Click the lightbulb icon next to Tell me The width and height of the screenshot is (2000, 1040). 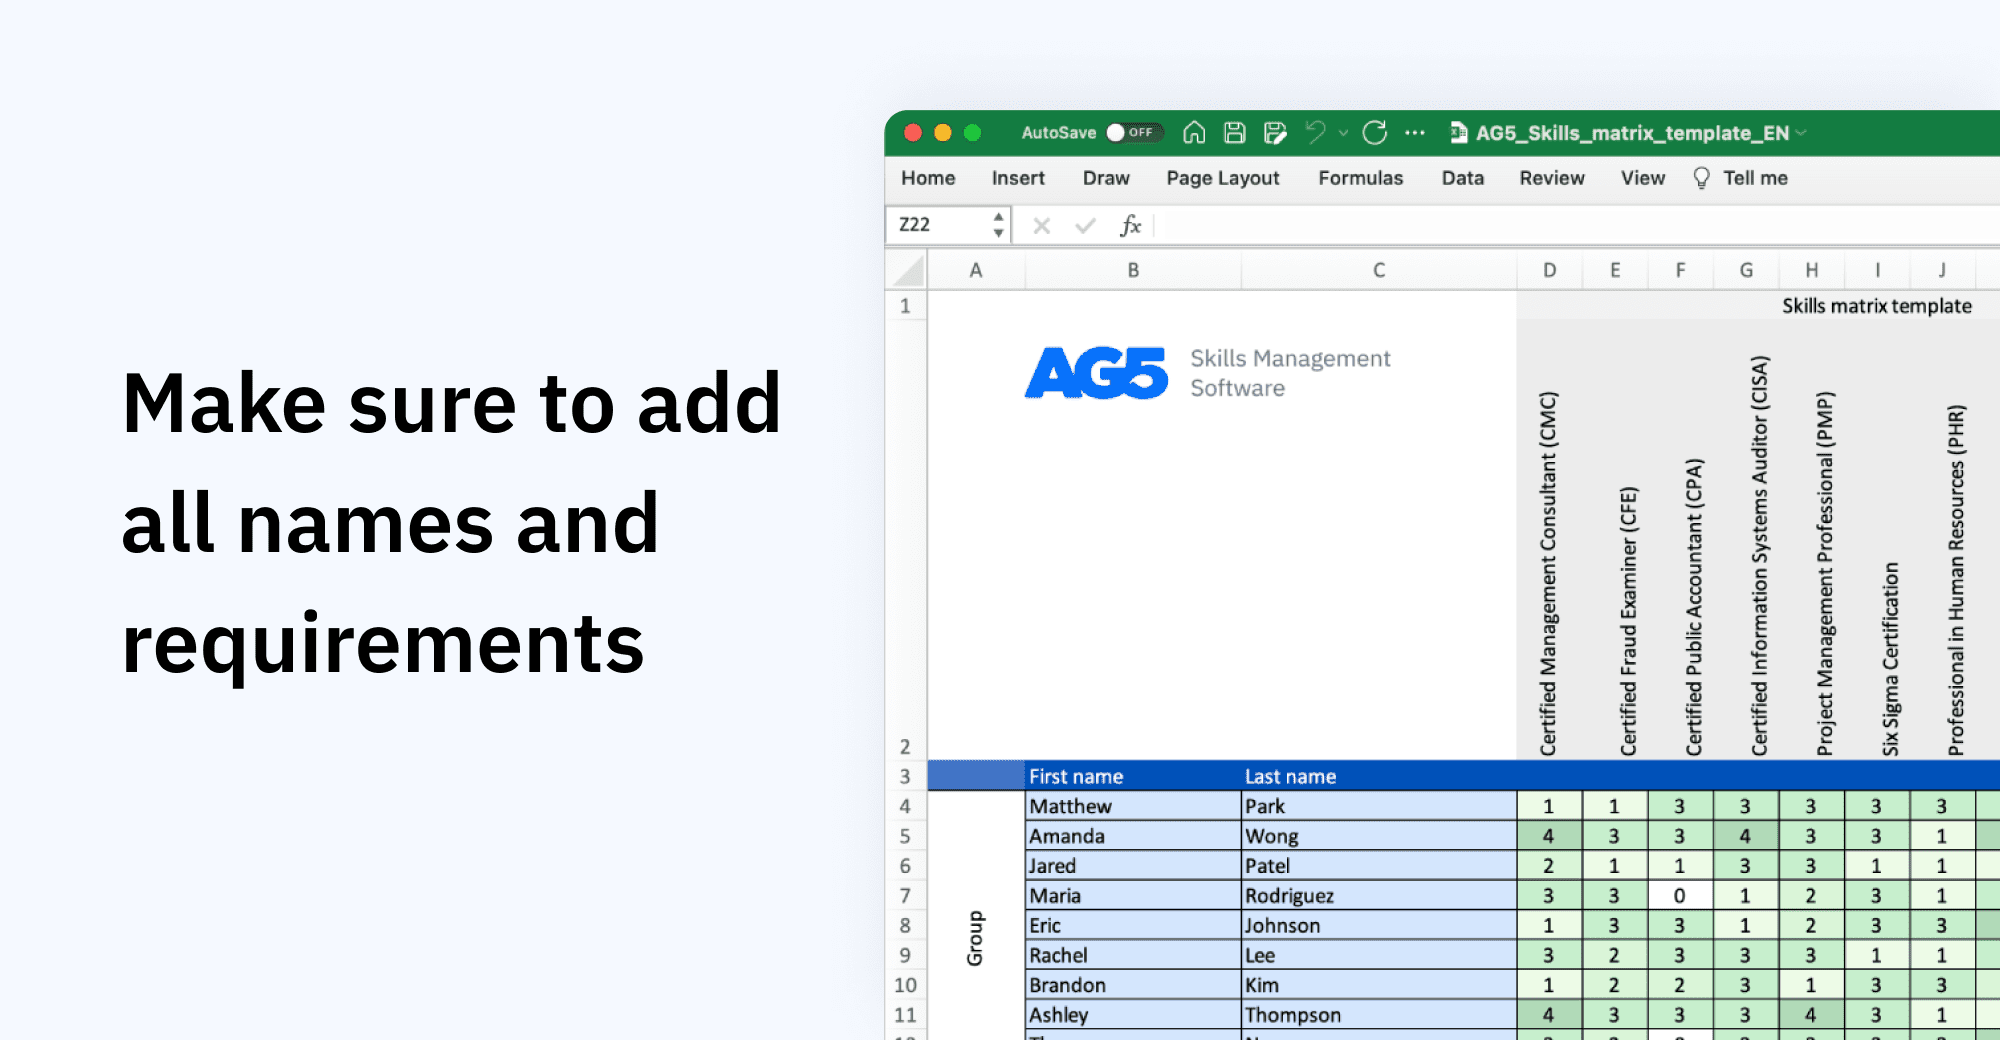[x=1700, y=177]
